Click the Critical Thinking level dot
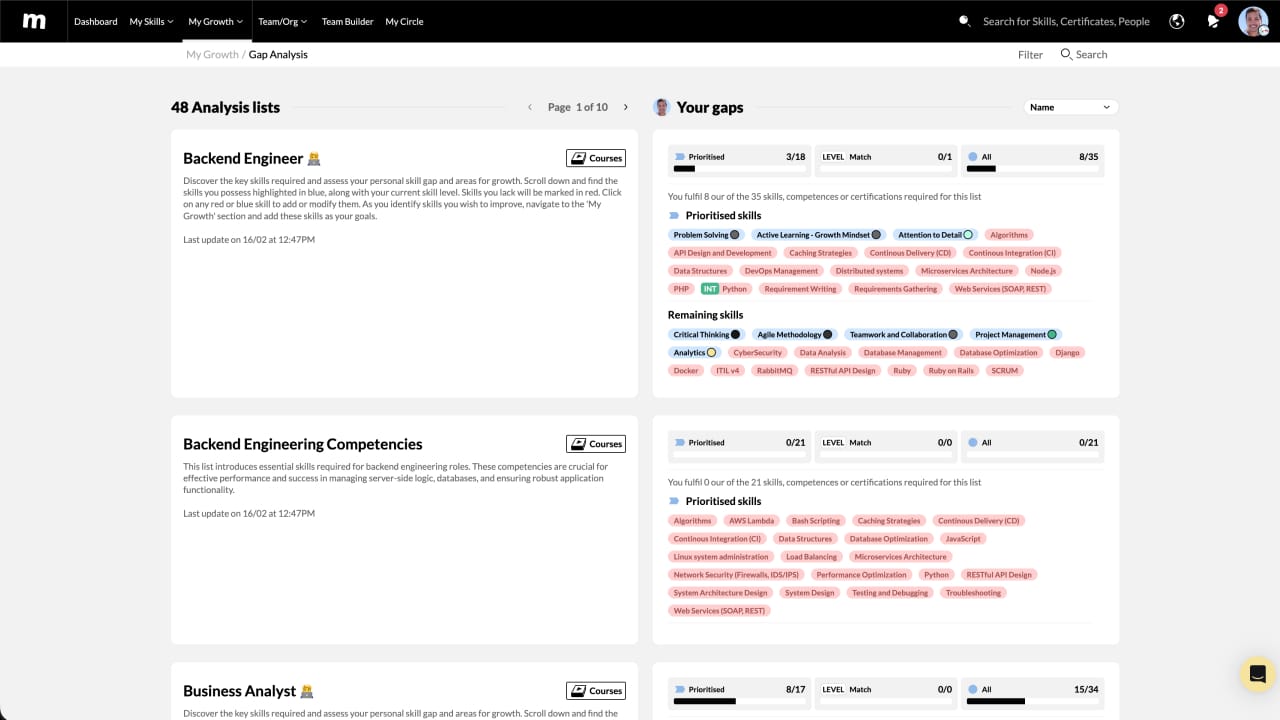The width and height of the screenshot is (1280, 720). tap(736, 335)
